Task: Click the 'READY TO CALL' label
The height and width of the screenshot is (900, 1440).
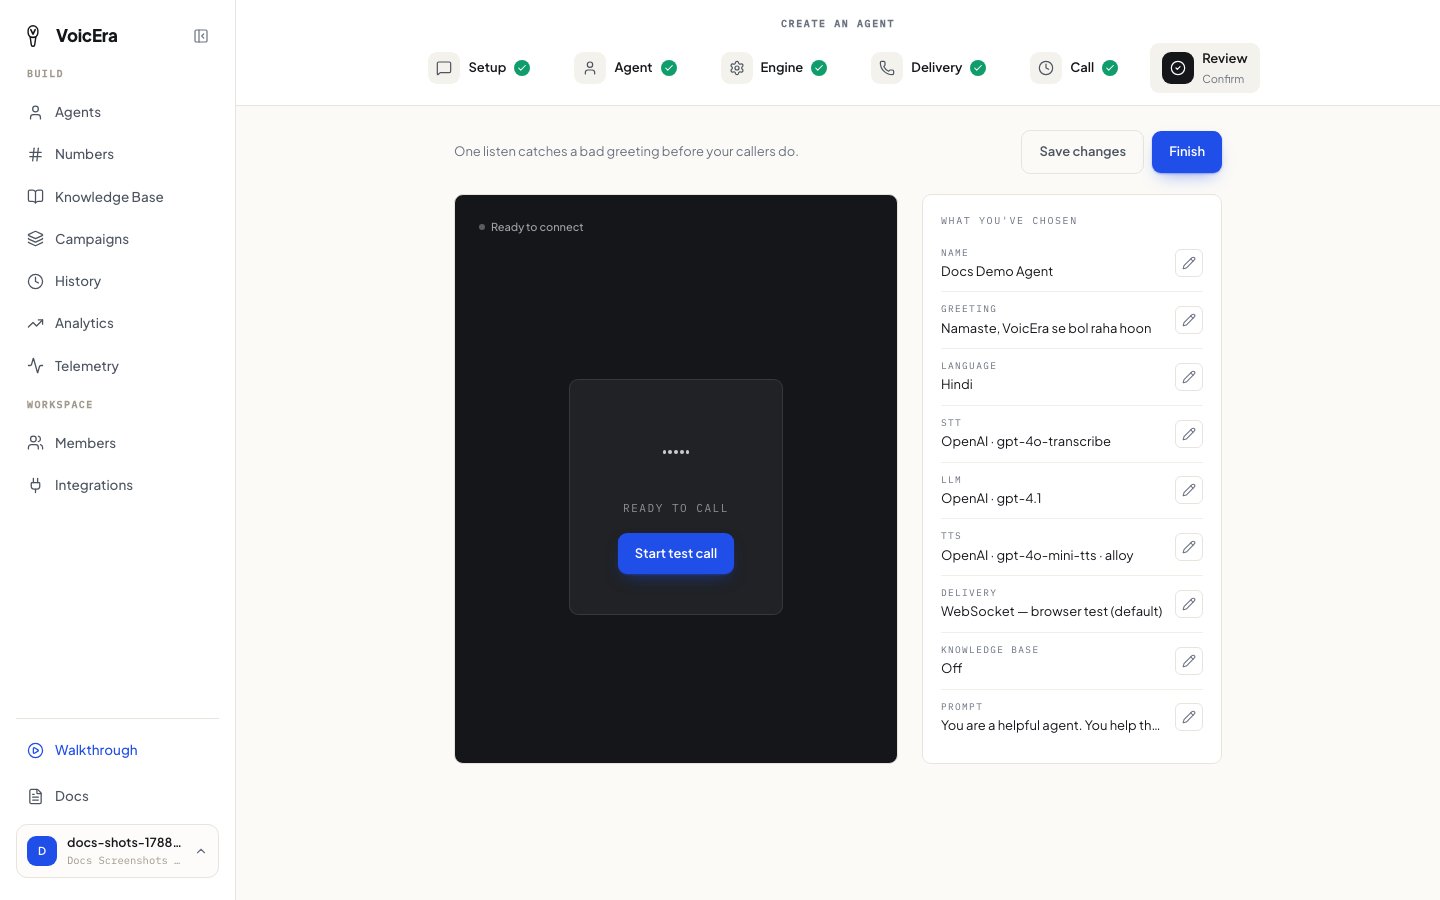Action: tap(676, 509)
